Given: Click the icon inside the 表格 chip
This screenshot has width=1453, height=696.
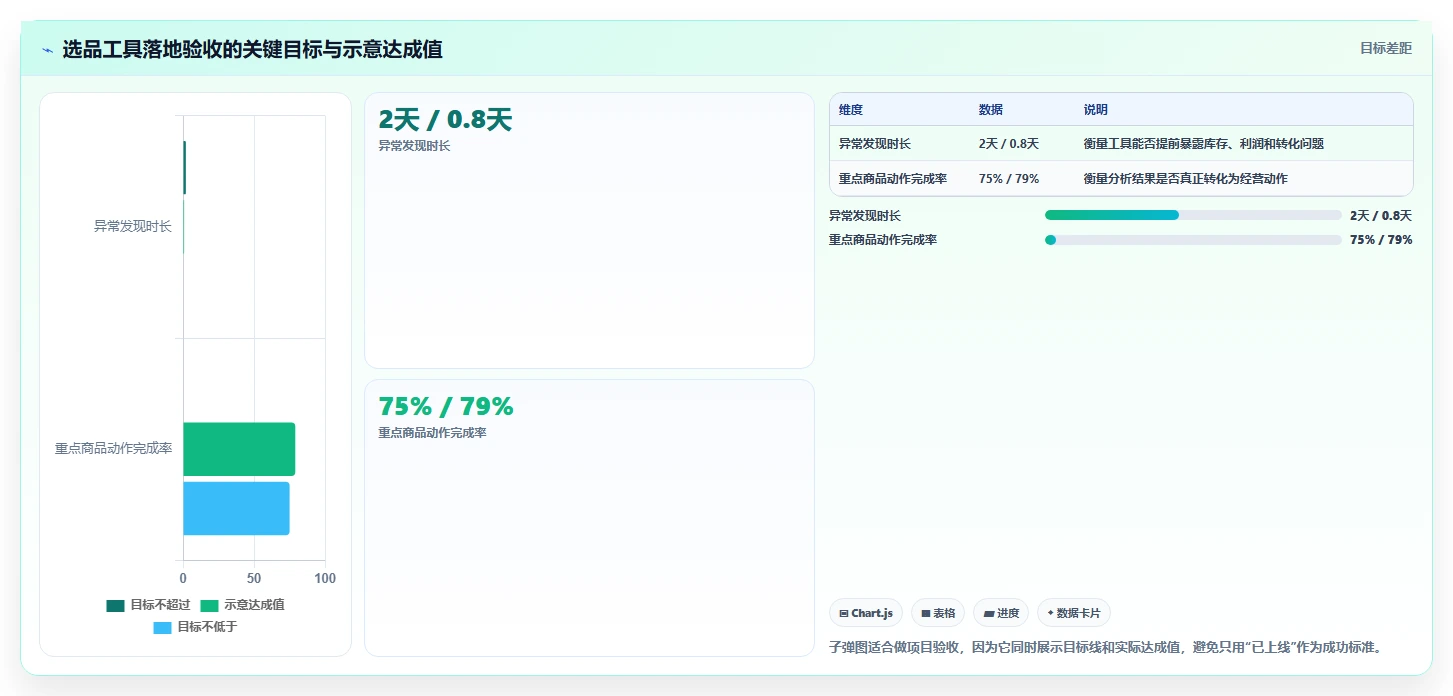Looking at the screenshot, I should coord(926,614).
